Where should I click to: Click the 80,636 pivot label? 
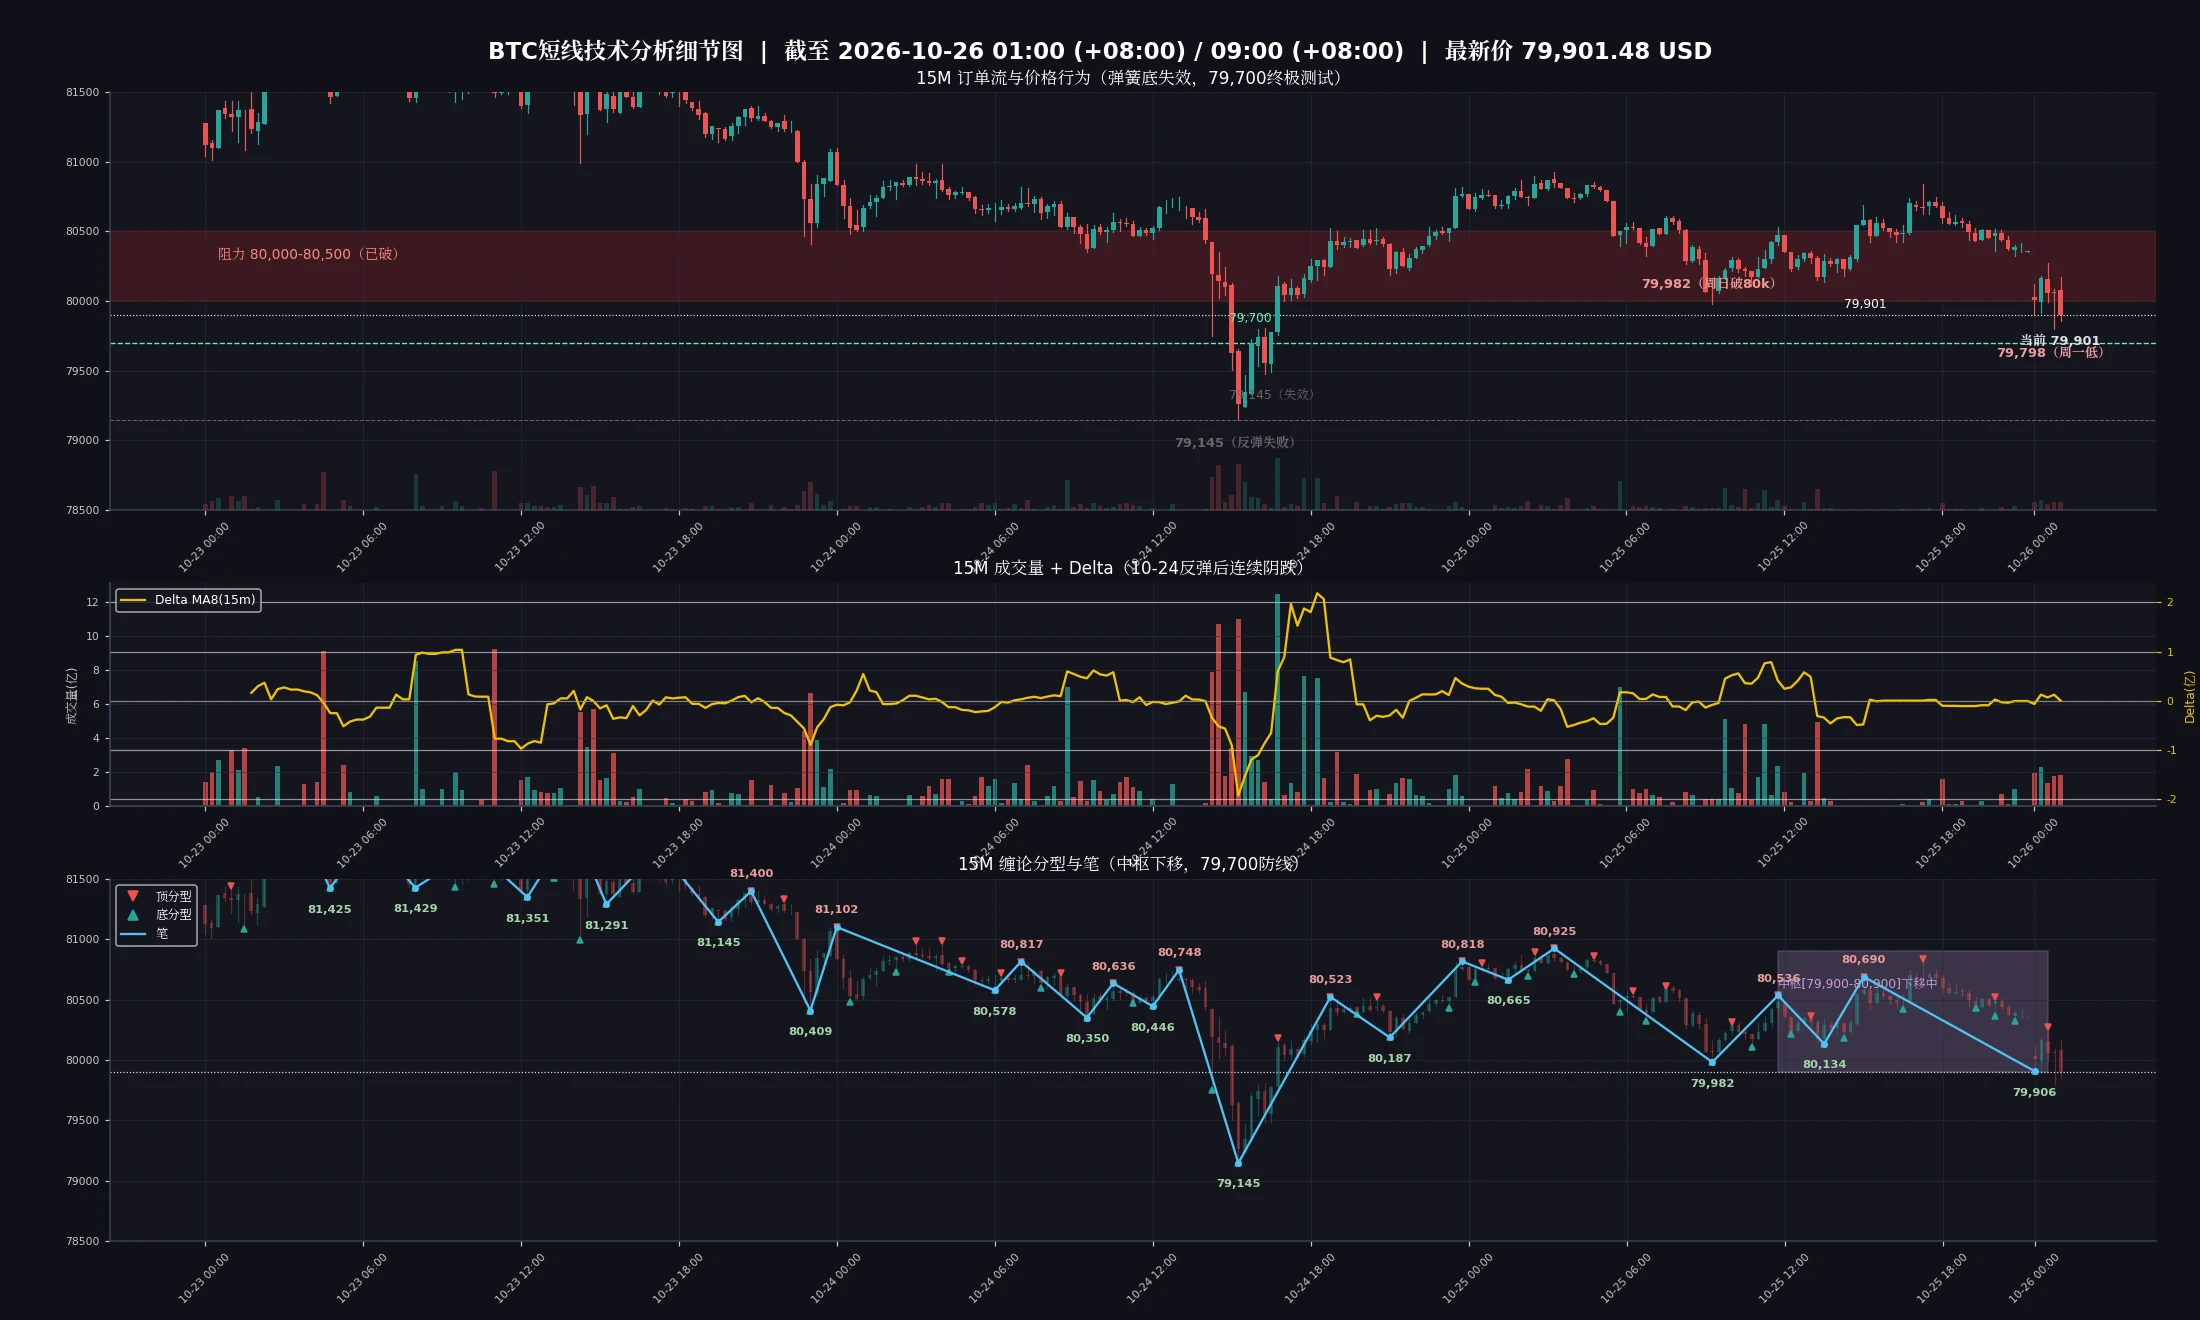coord(1114,966)
